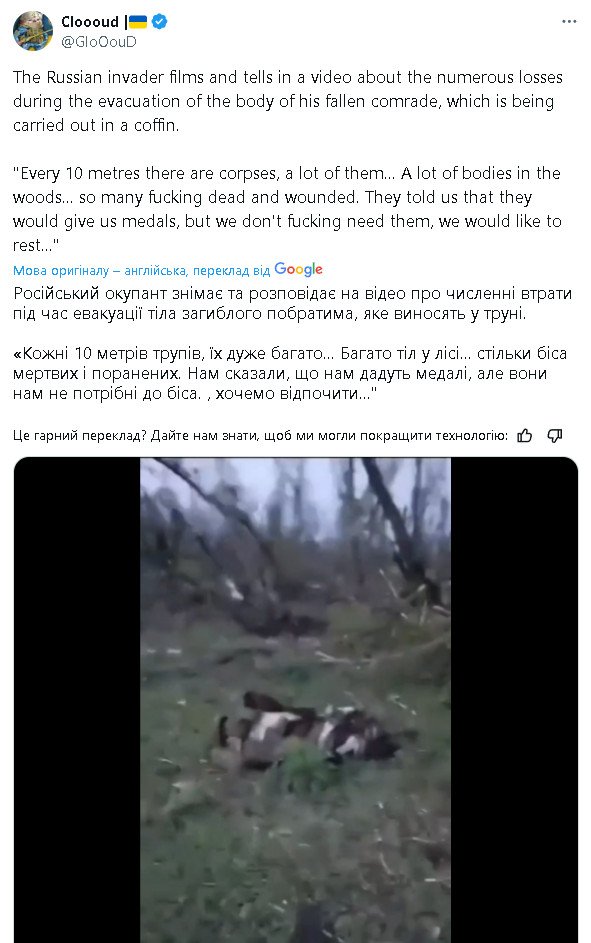Open the Cloooud profile avatar
This screenshot has height=943, width=591.
(32, 31)
